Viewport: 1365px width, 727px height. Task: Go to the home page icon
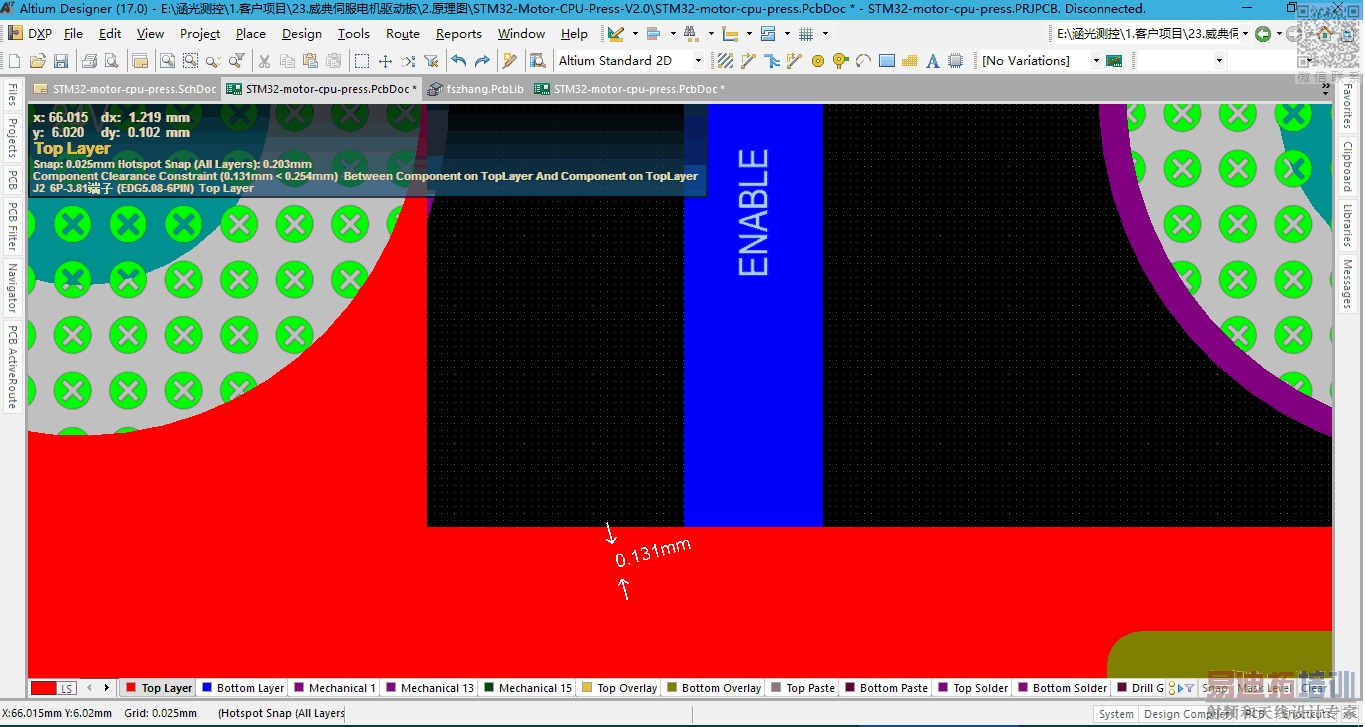click(x=1324, y=33)
